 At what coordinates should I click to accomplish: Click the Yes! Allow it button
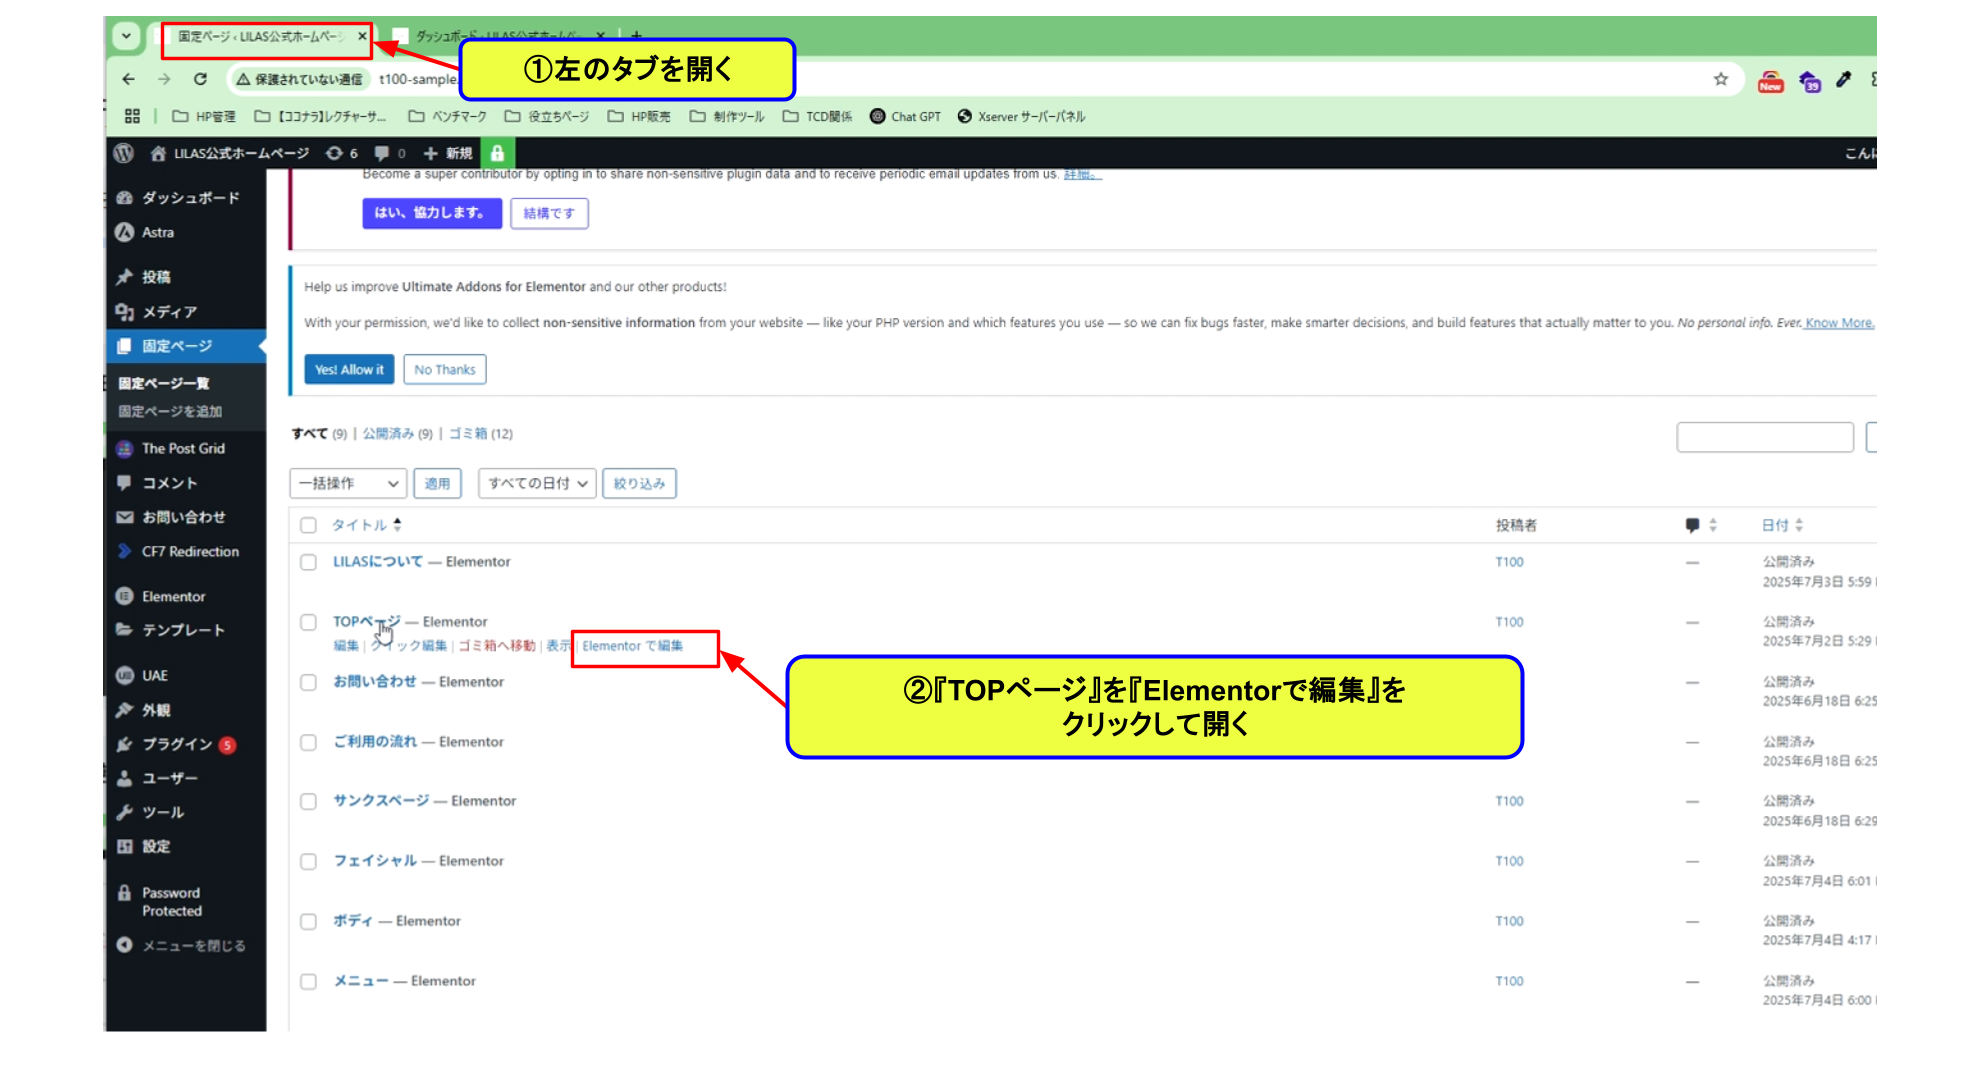click(x=349, y=369)
